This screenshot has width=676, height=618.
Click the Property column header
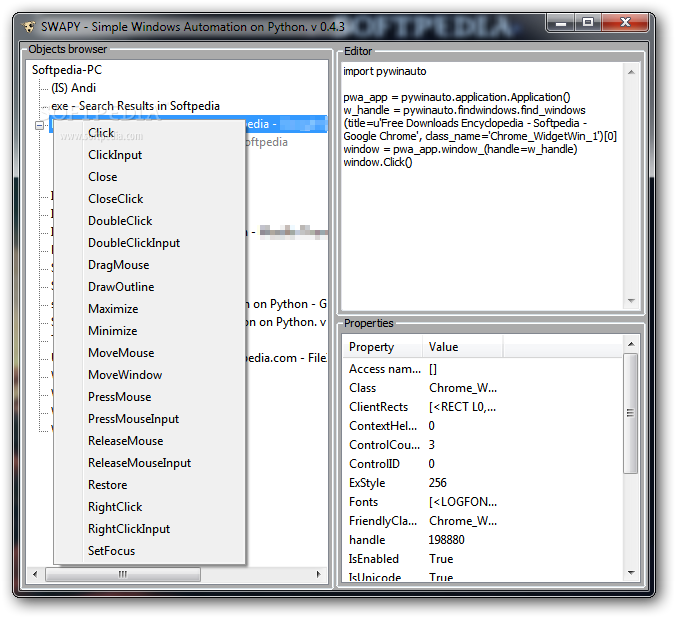(382, 347)
